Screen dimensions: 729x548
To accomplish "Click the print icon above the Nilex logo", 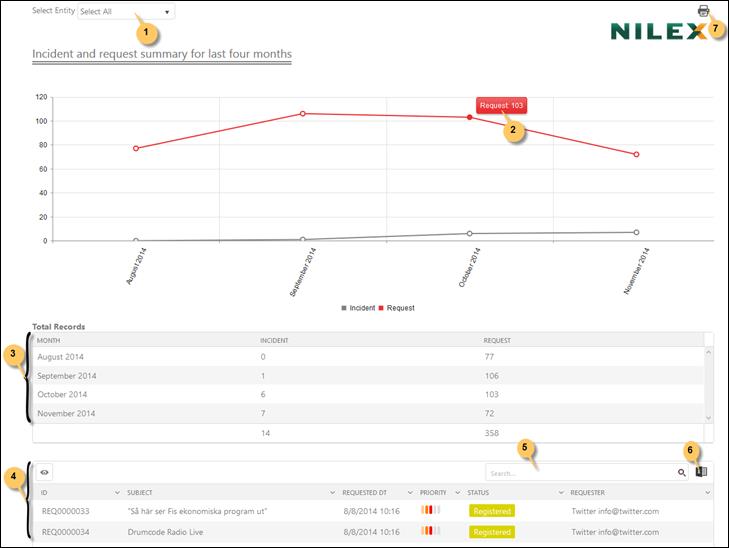I will click(x=703, y=11).
